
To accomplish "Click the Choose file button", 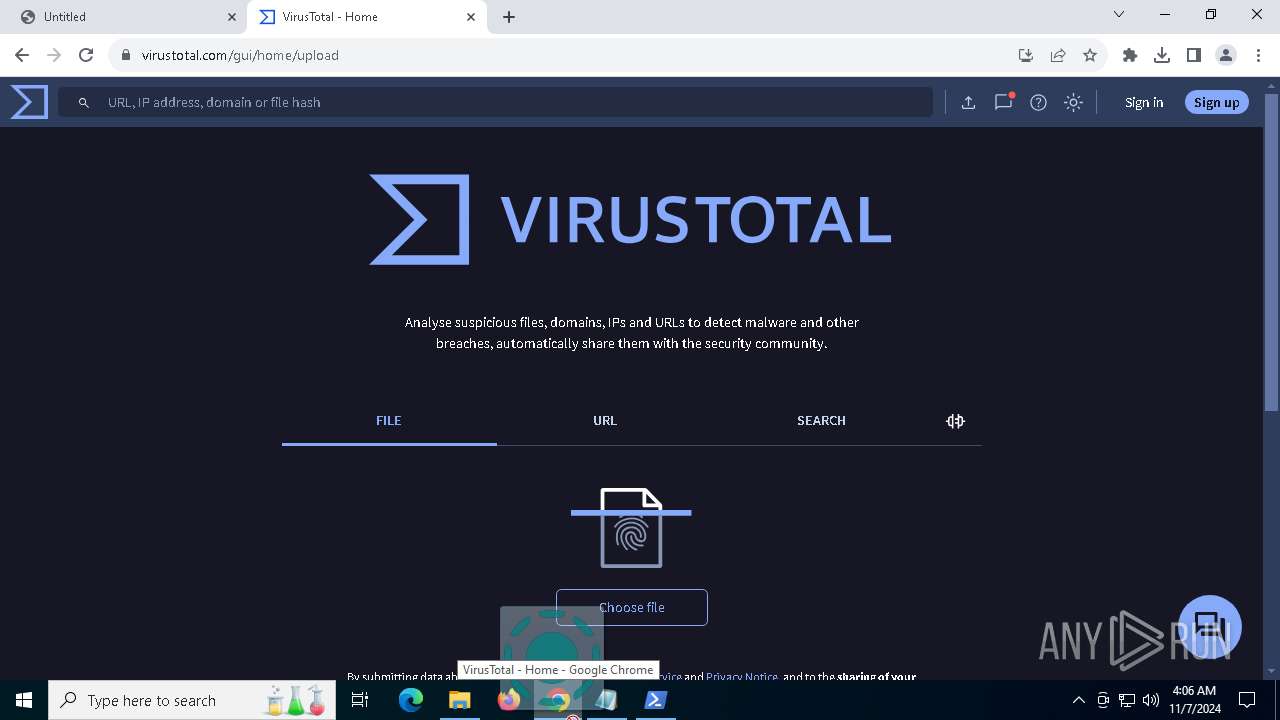I will pyautogui.click(x=632, y=607).
